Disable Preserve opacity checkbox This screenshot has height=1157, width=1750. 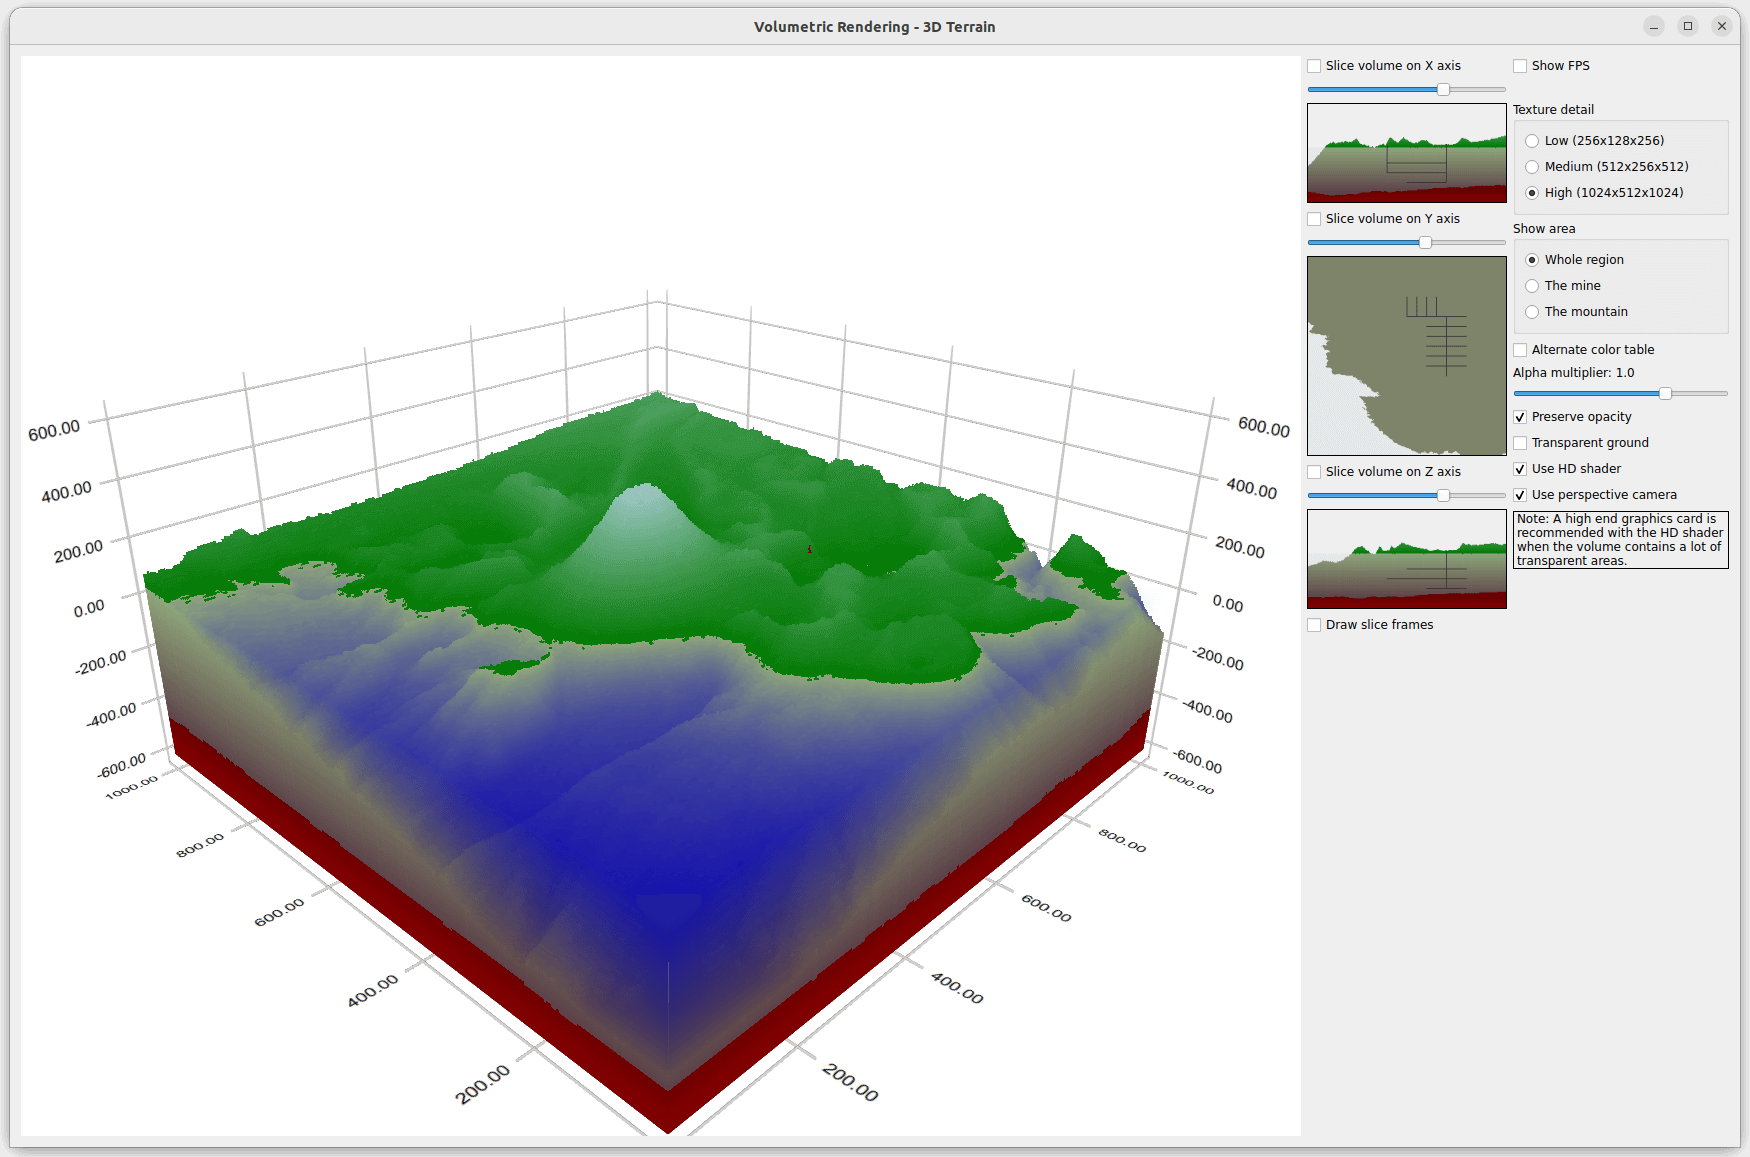(x=1521, y=417)
